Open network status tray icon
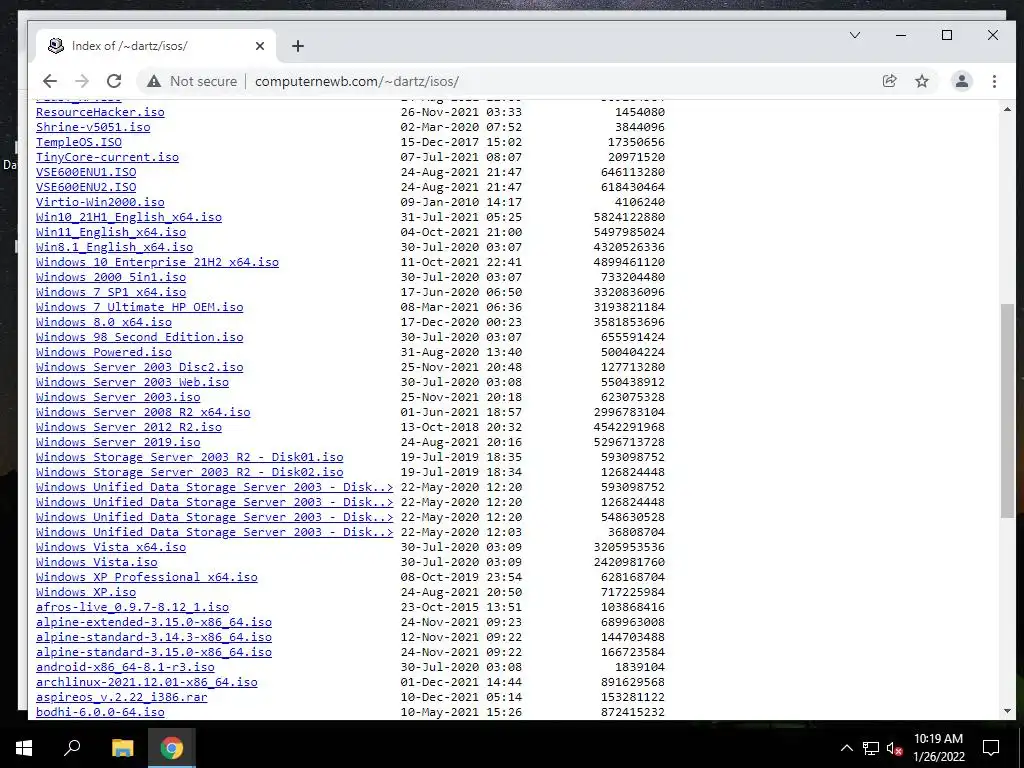This screenshot has height=768, width=1024. pyautogui.click(x=871, y=748)
